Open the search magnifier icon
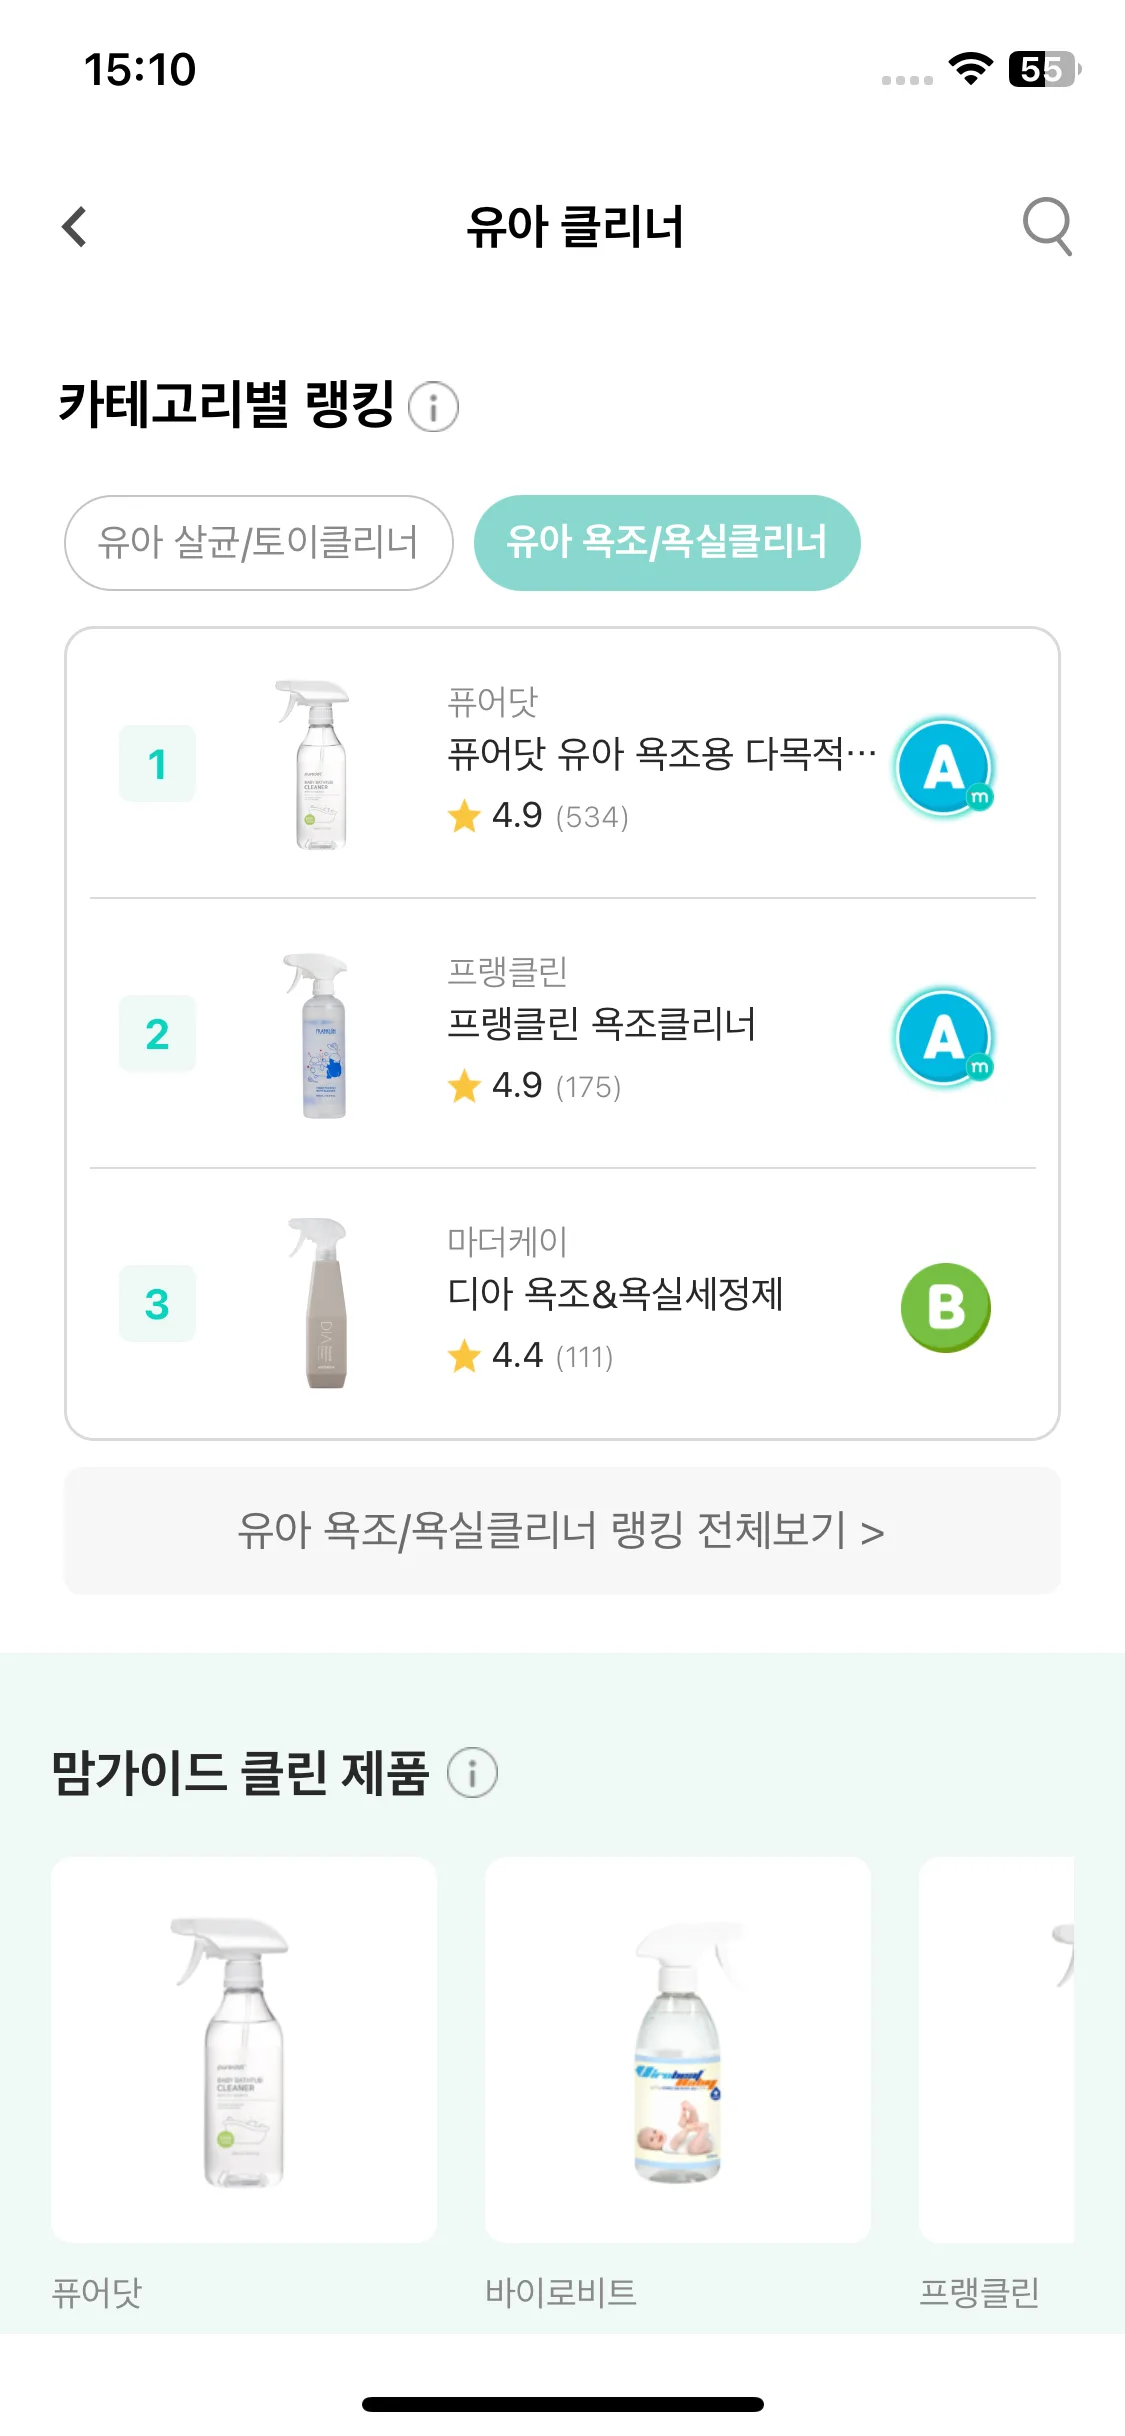The width and height of the screenshot is (1125, 2436). 1047,227
